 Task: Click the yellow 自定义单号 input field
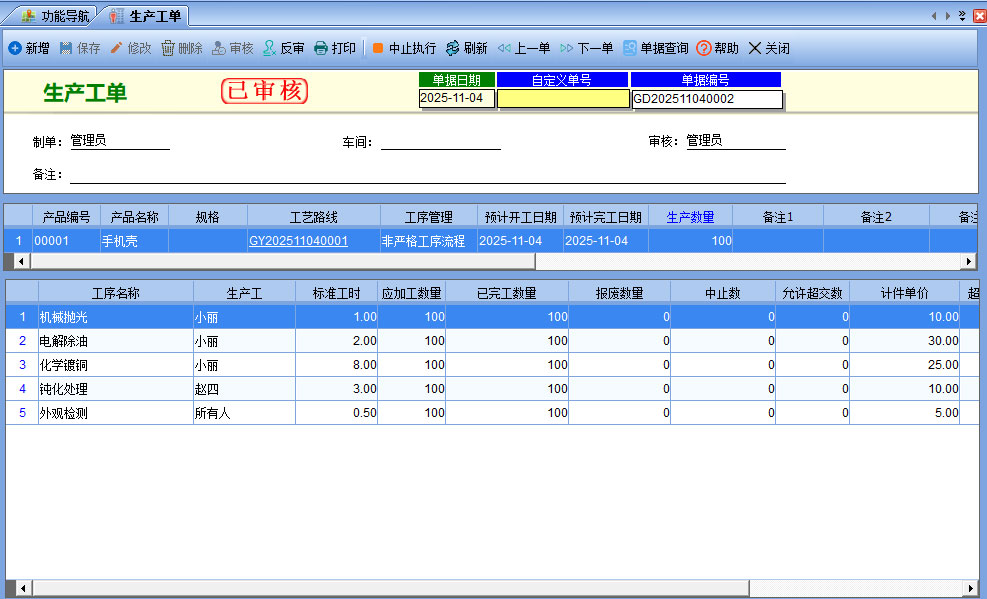point(563,98)
